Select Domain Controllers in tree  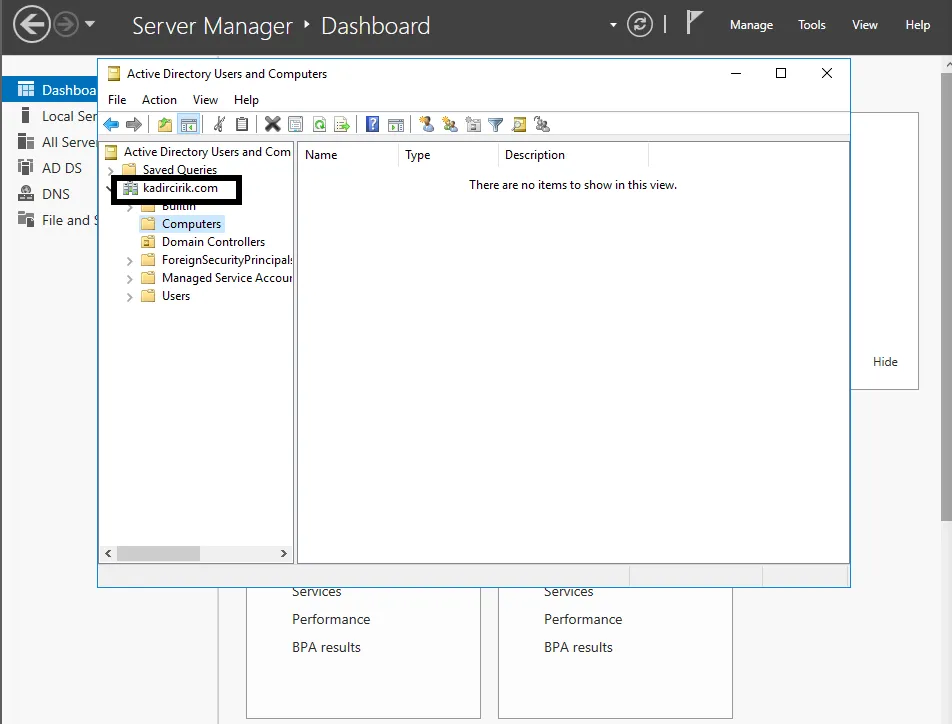(213, 242)
